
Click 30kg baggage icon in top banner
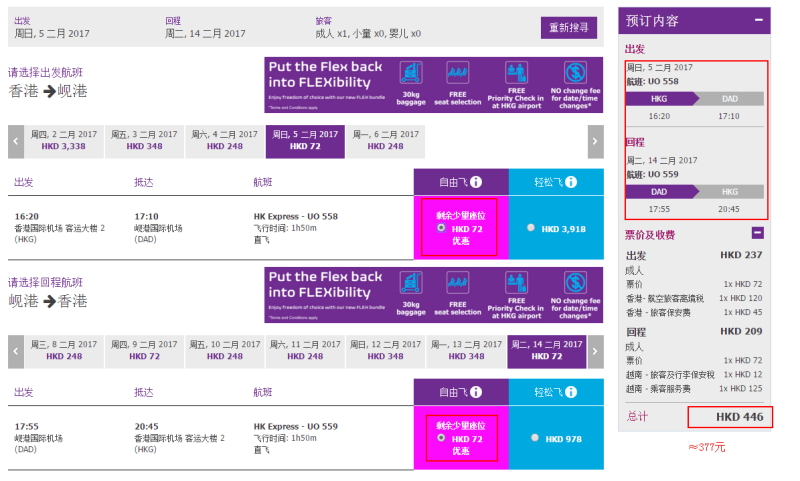[411, 72]
